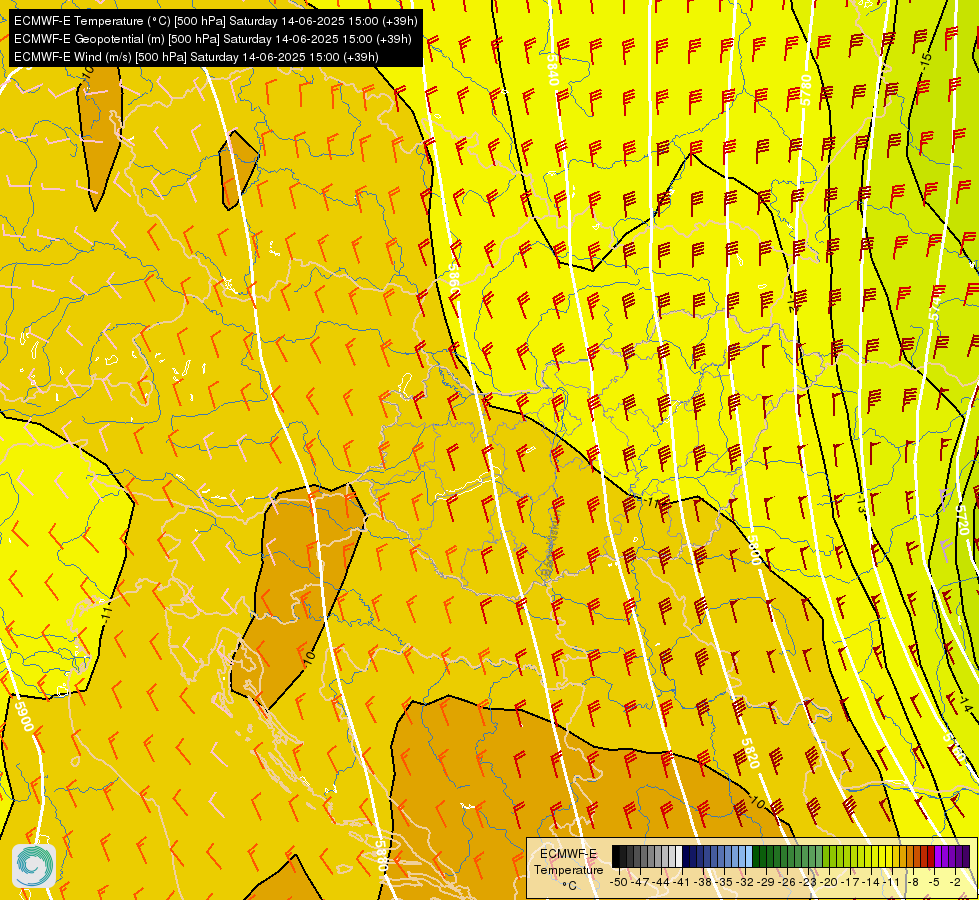Click the -2 legend label
This screenshot has height=900, width=979.
click(955, 882)
